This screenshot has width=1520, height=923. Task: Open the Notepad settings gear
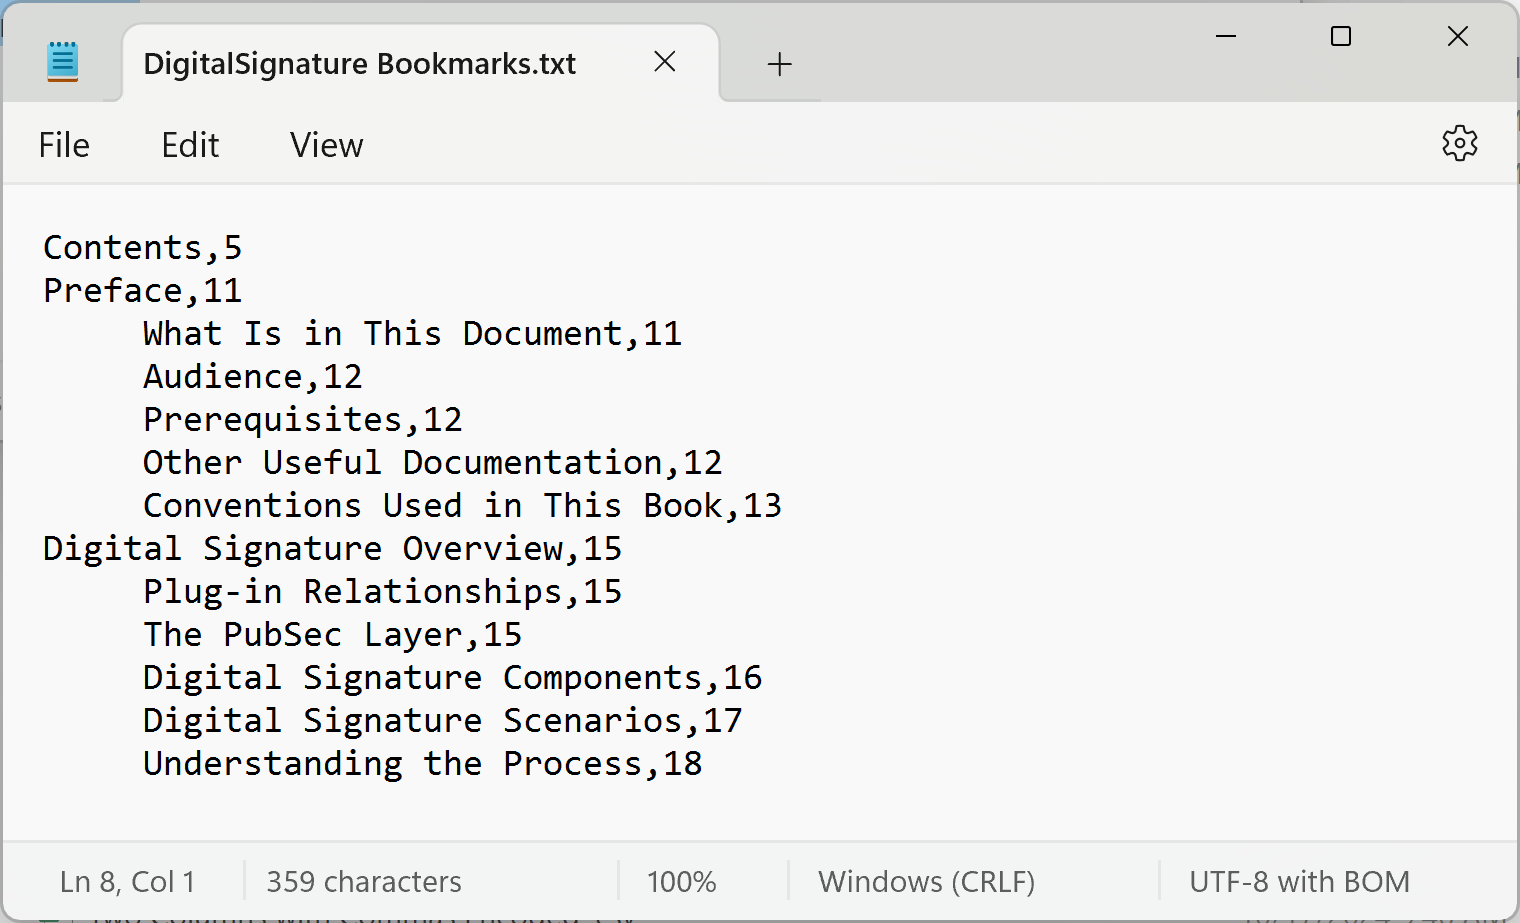coord(1459,144)
